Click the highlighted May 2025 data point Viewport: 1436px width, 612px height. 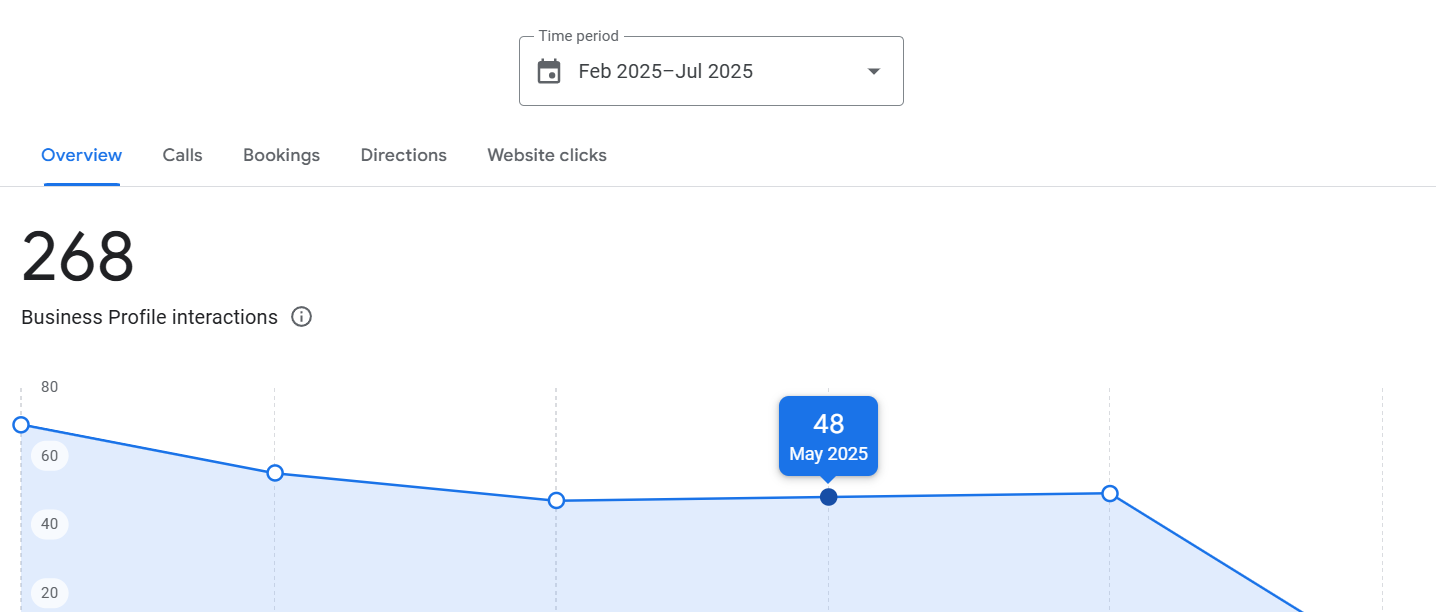[829, 497]
